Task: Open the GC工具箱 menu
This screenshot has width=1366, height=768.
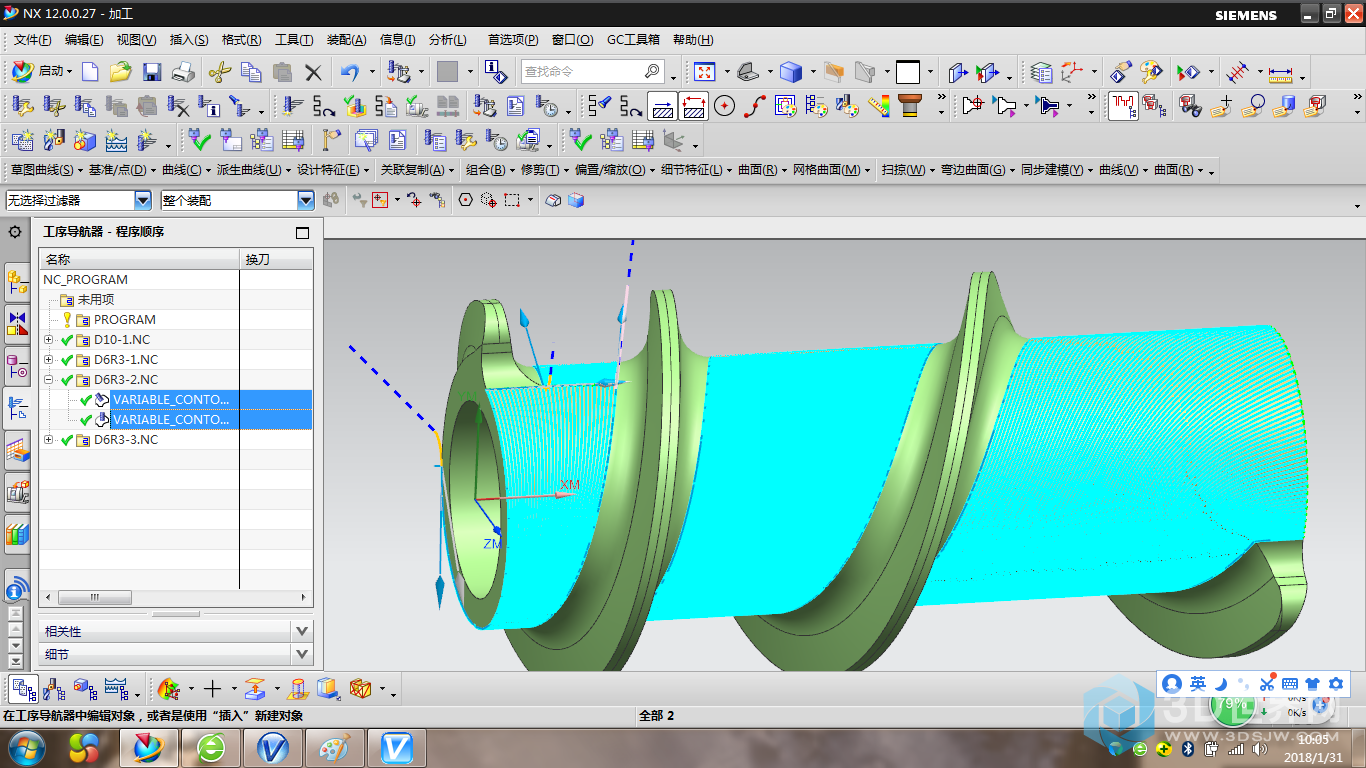Action: [633, 40]
